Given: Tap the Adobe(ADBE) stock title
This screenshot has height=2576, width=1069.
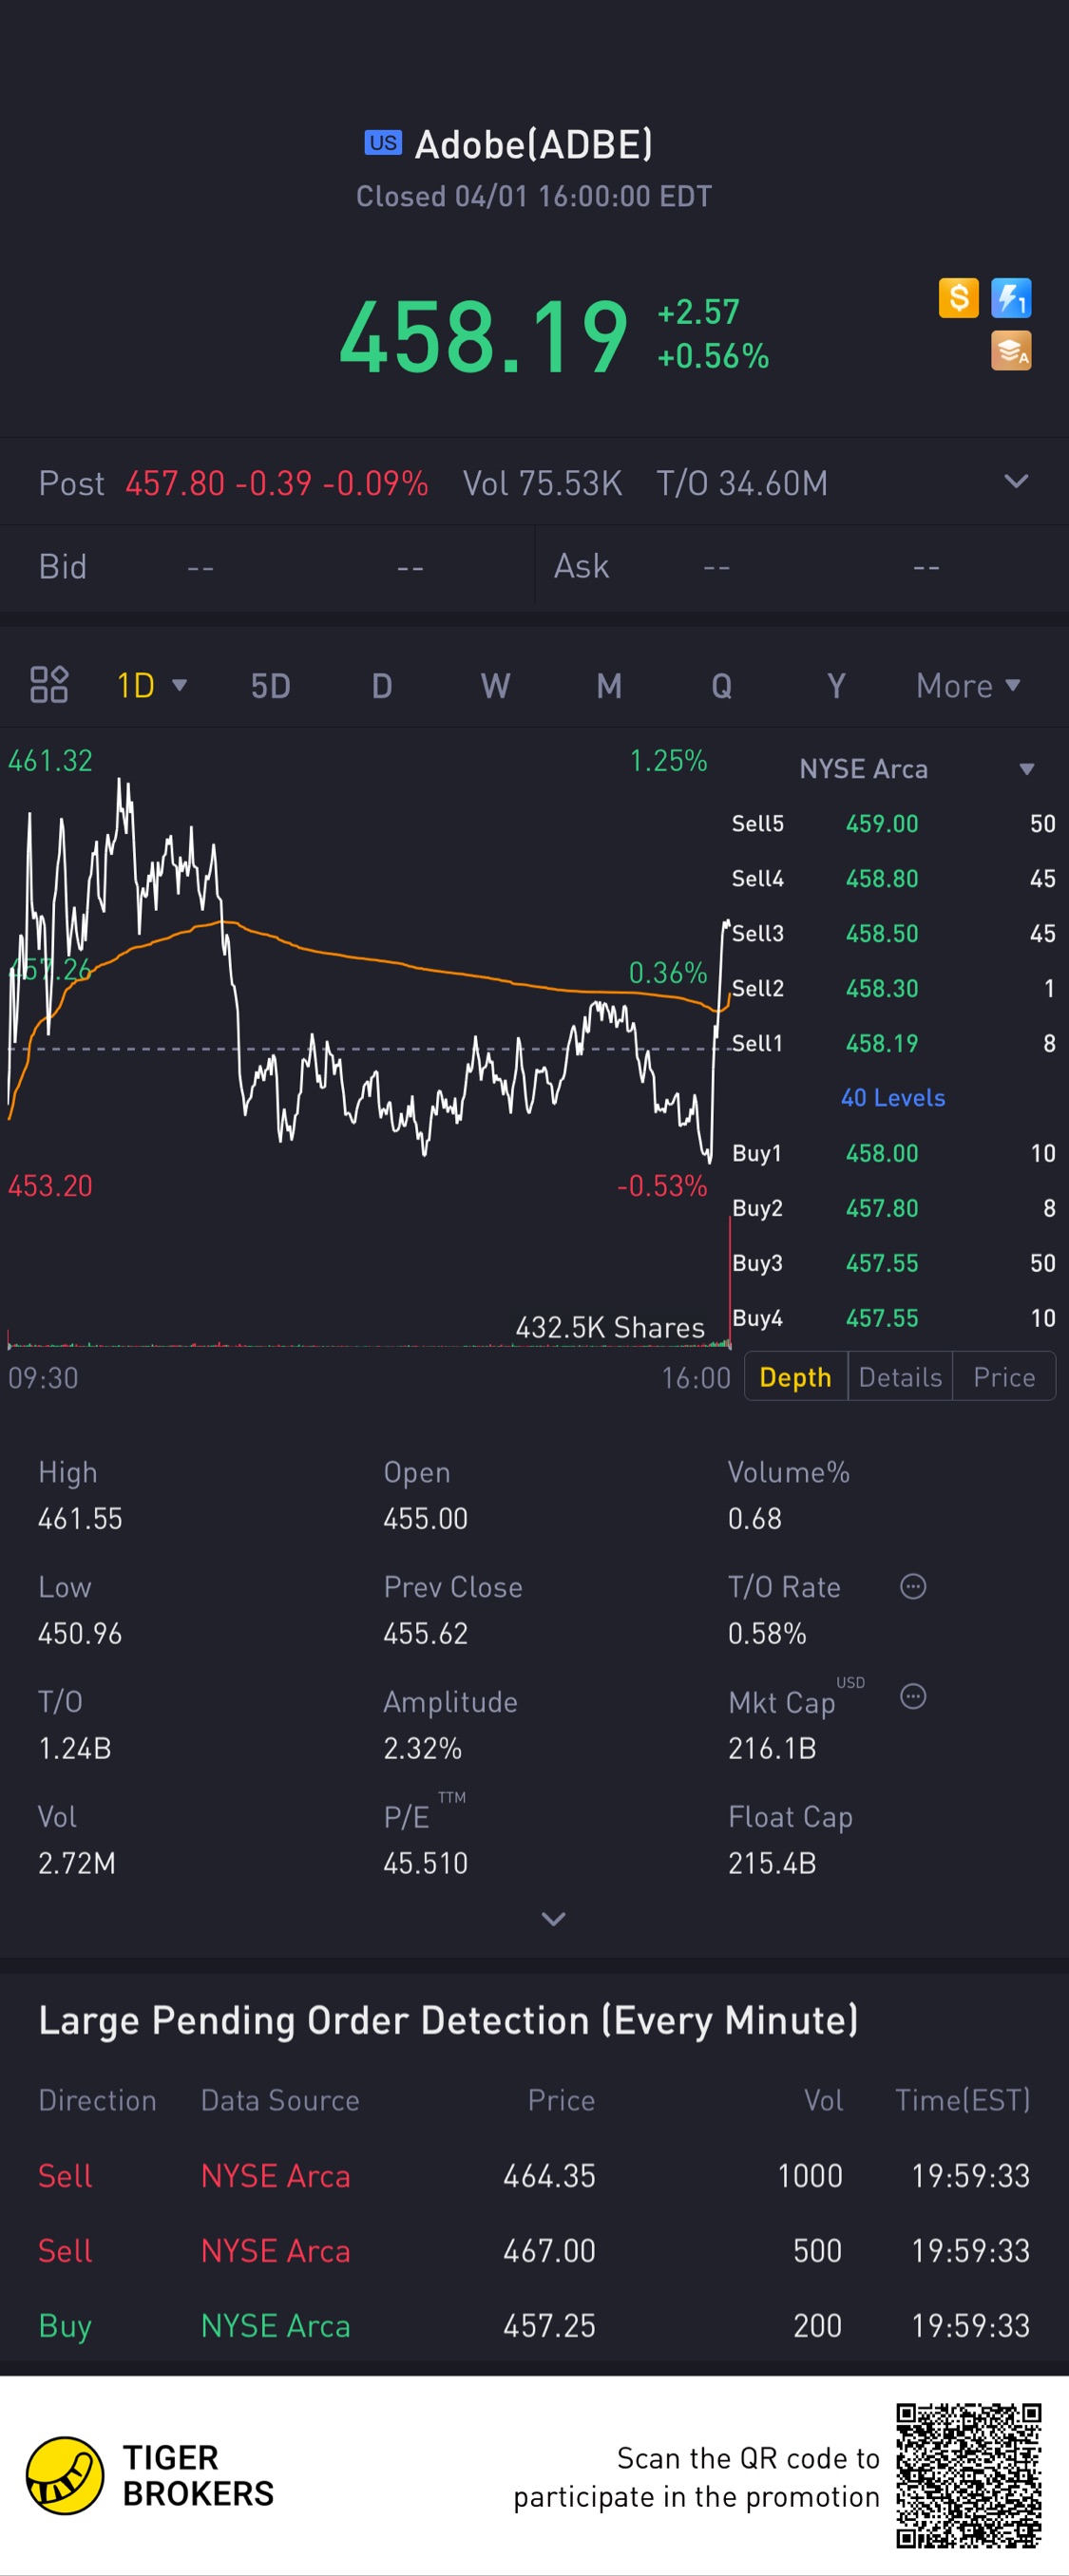Looking at the screenshot, I should [x=533, y=145].
